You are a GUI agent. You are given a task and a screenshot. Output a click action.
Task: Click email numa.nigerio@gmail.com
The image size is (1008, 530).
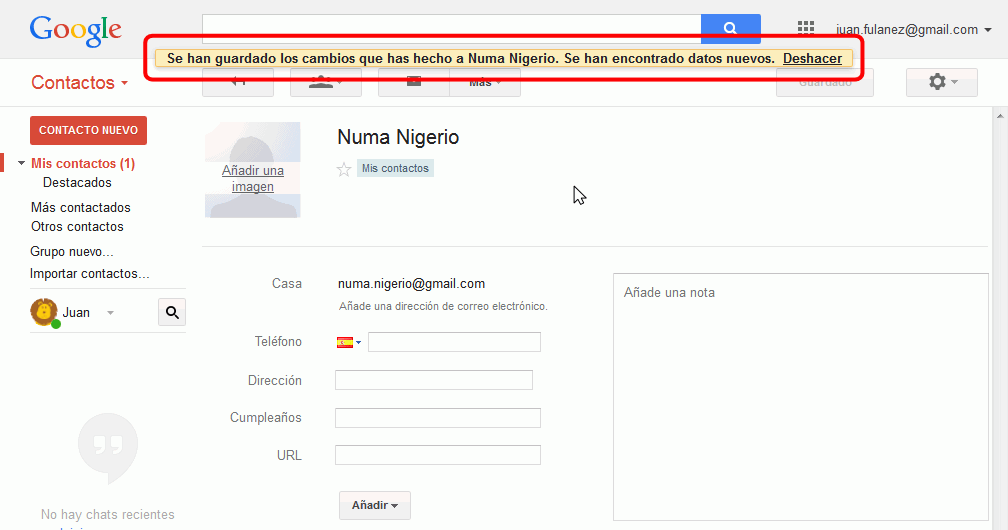[411, 284]
